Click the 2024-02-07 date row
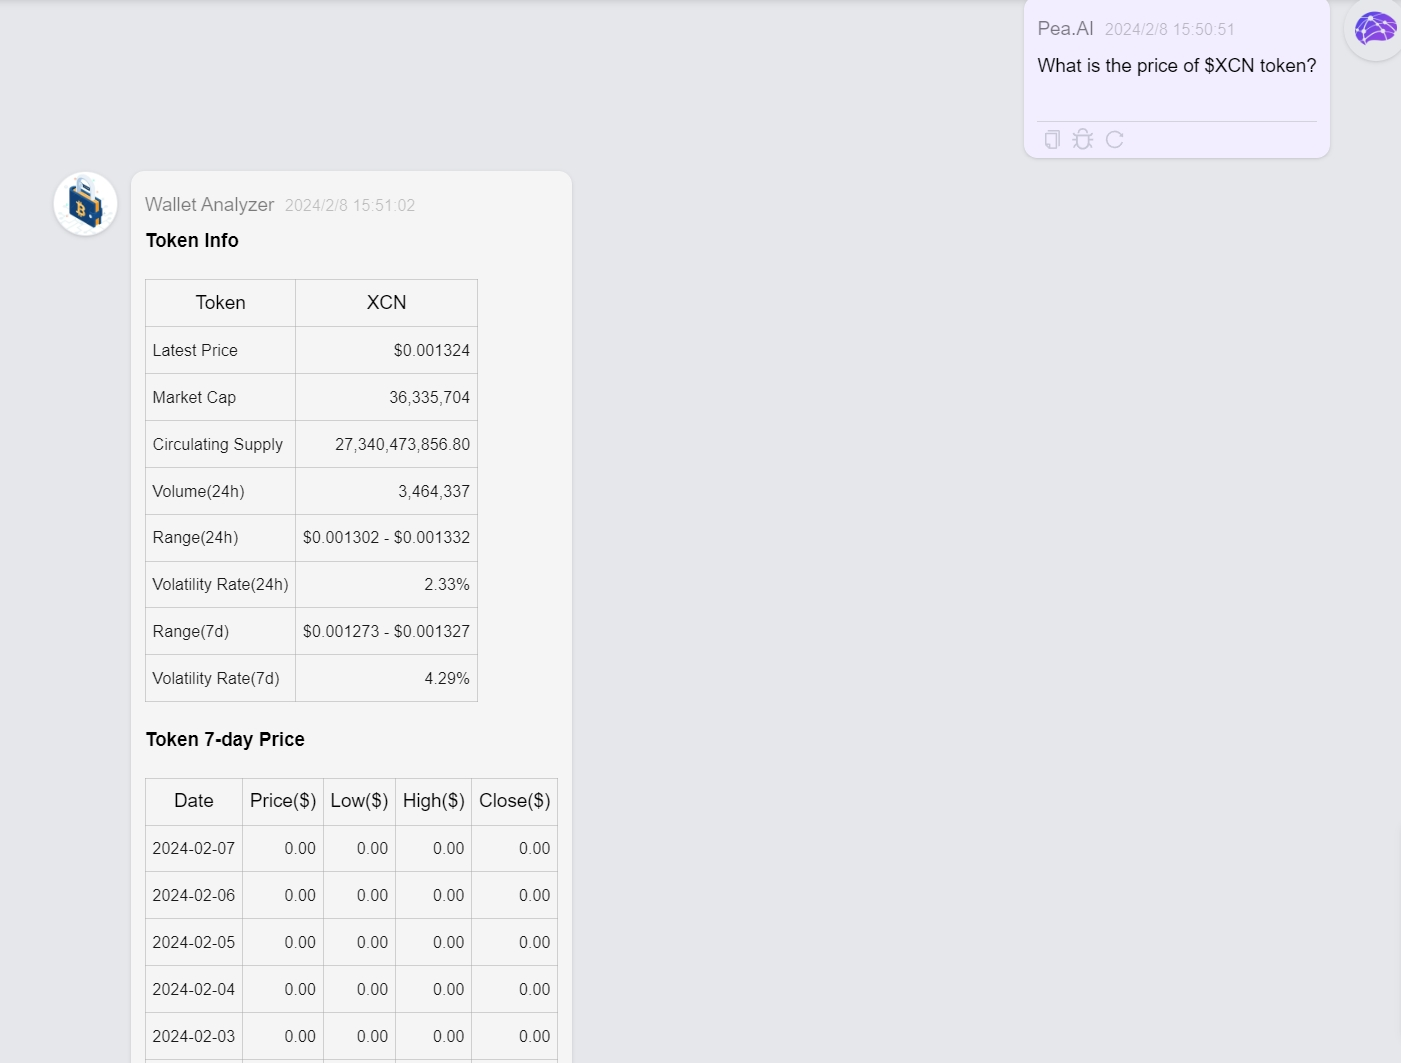 click(x=193, y=848)
